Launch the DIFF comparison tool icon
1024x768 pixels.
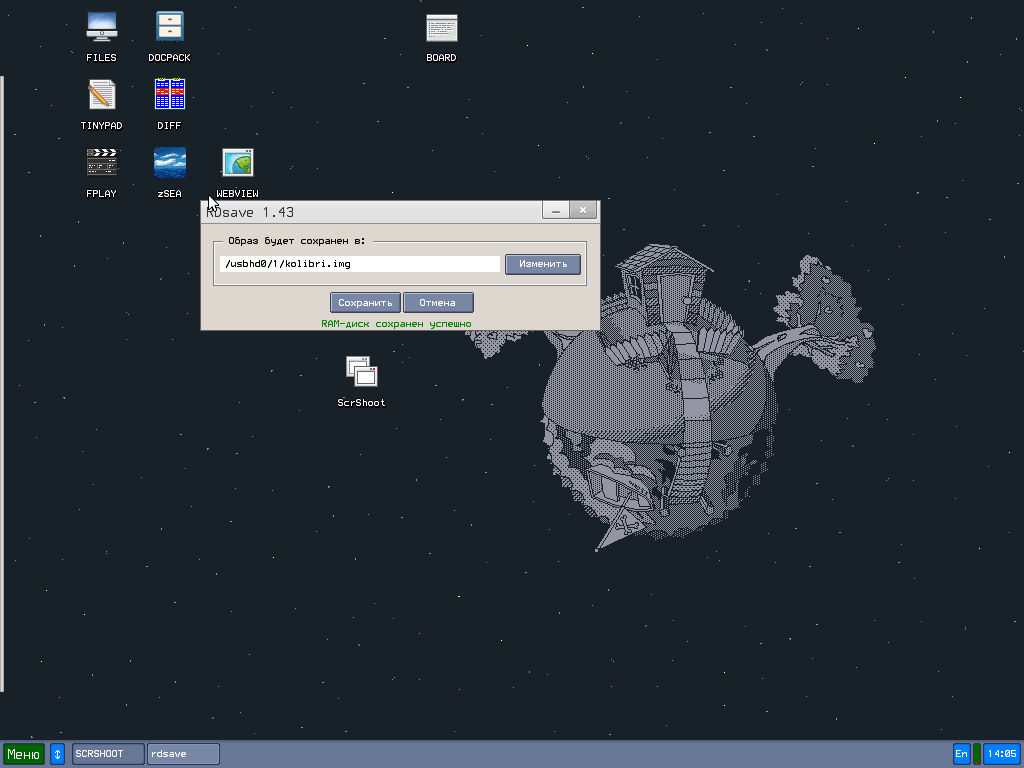[169, 96]
